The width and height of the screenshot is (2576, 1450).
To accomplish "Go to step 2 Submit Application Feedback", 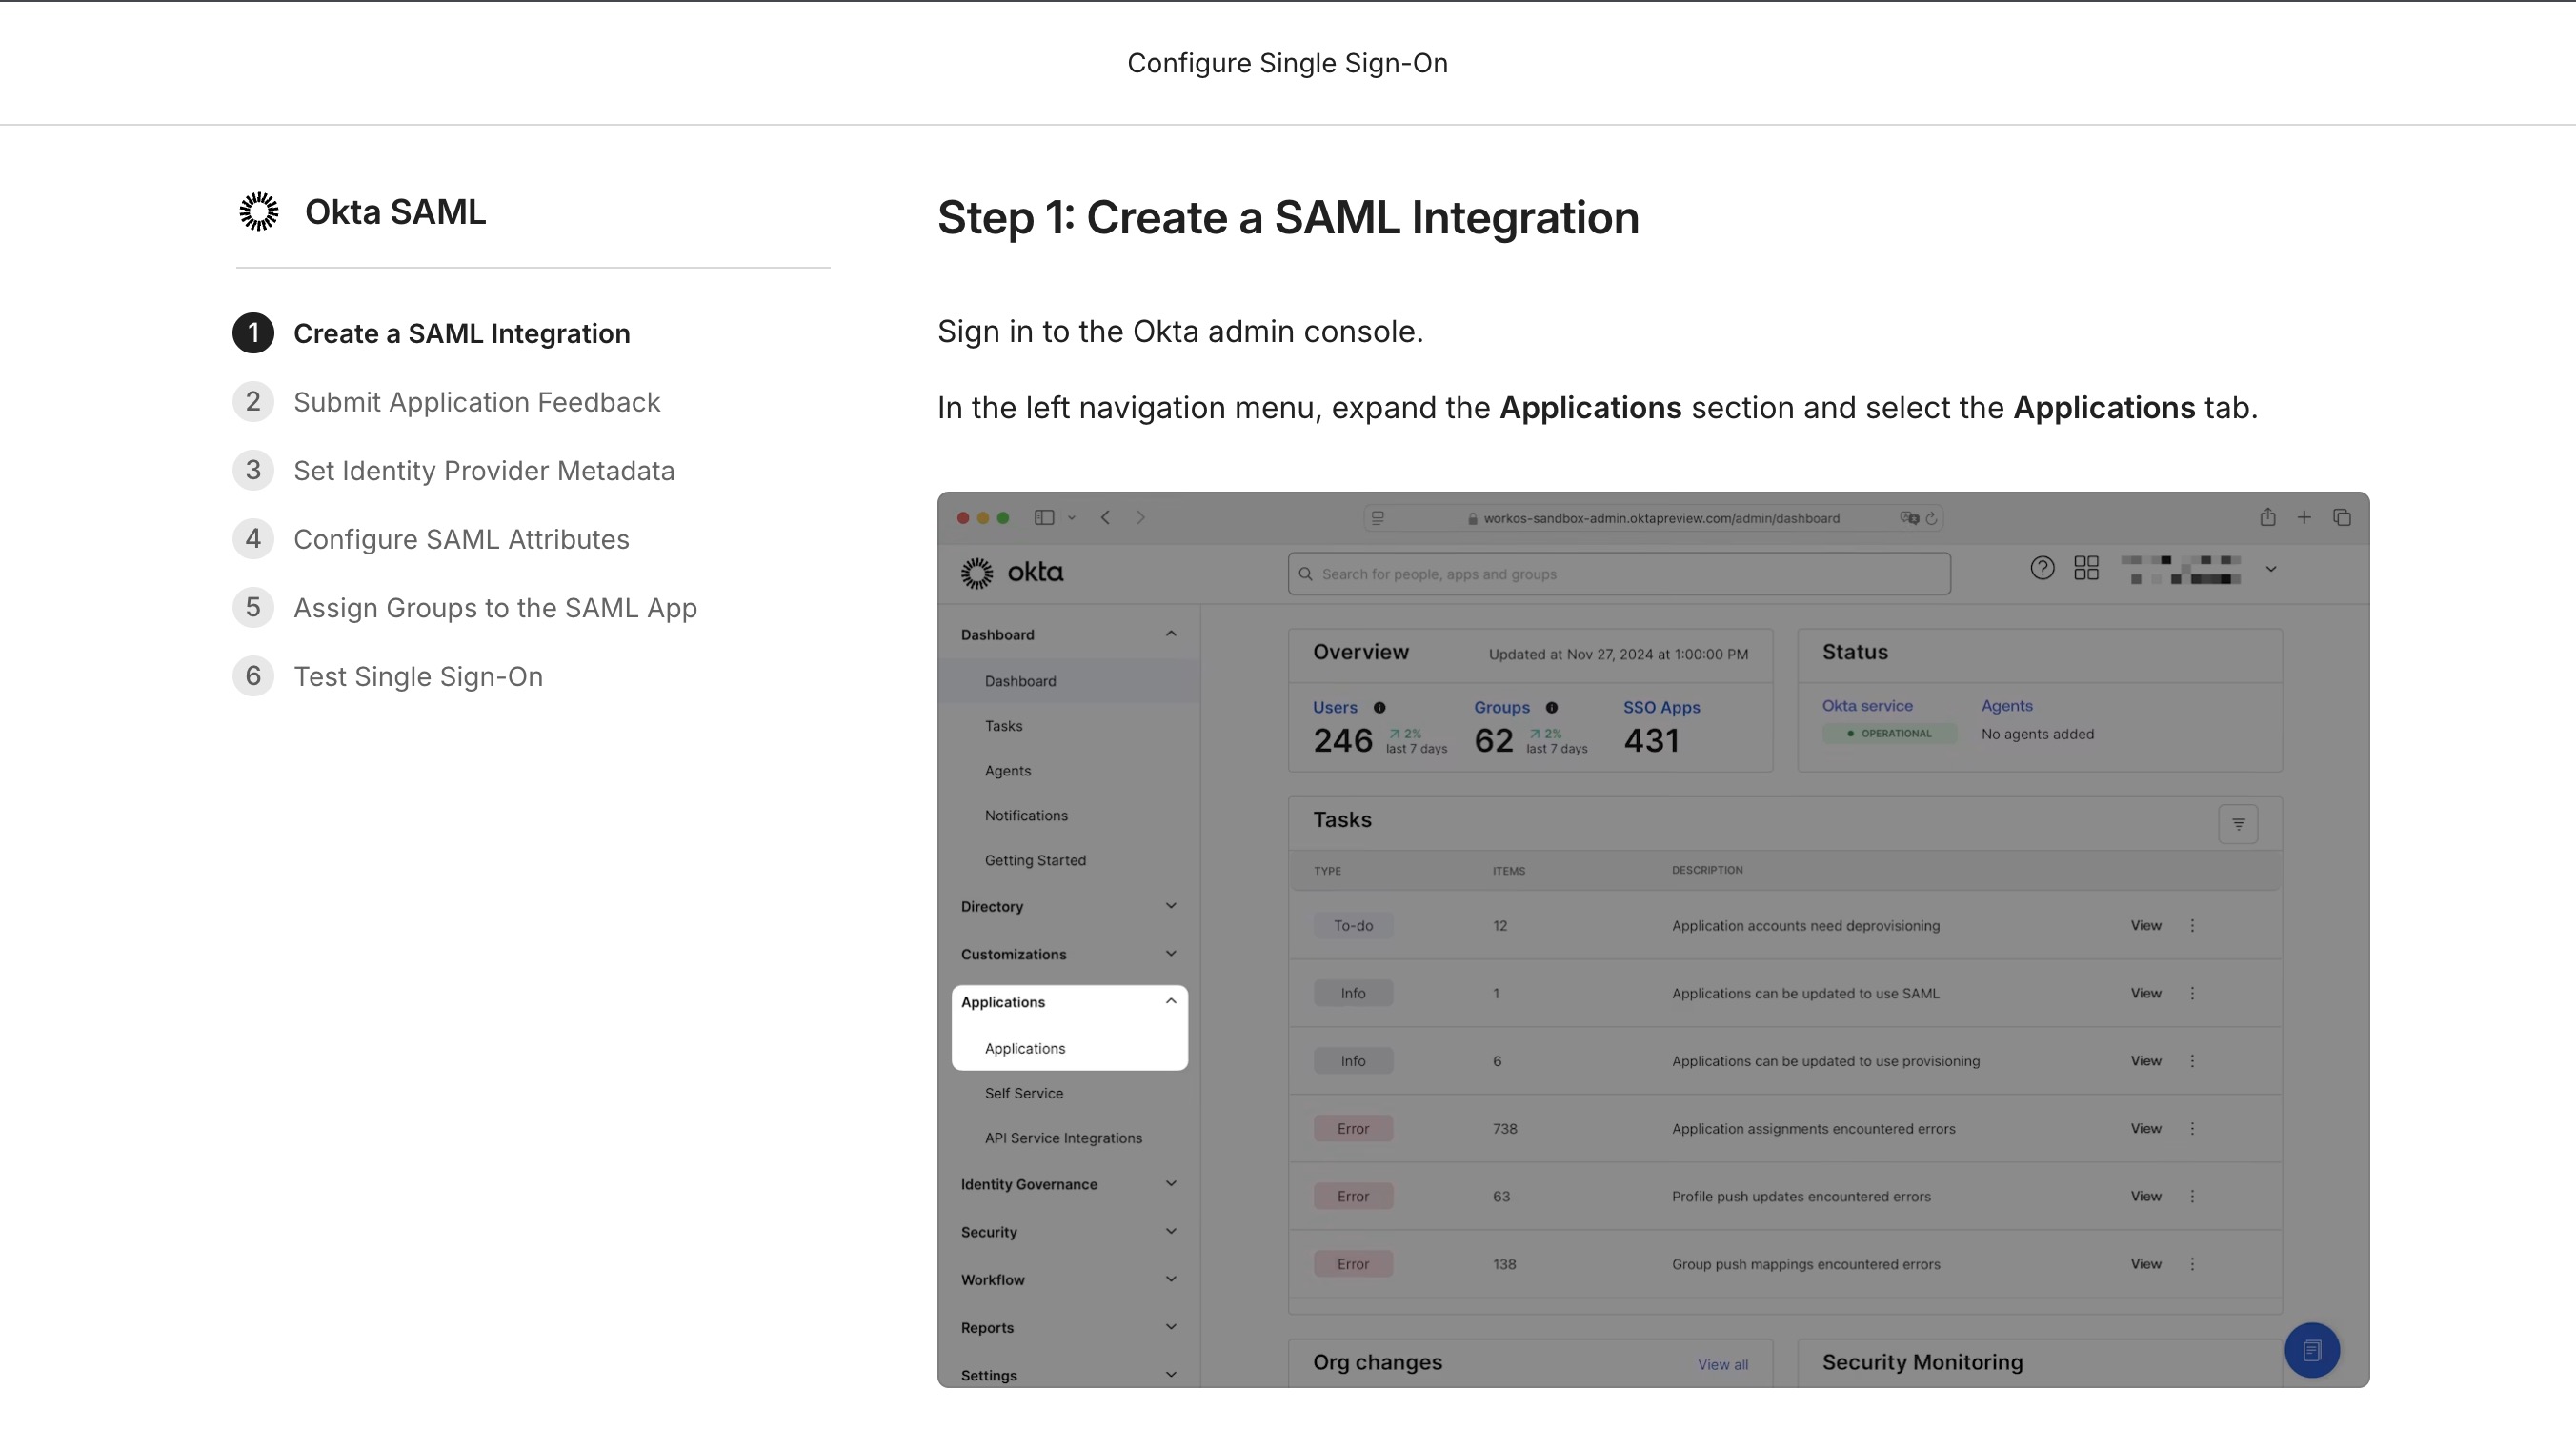I will 446,402.
